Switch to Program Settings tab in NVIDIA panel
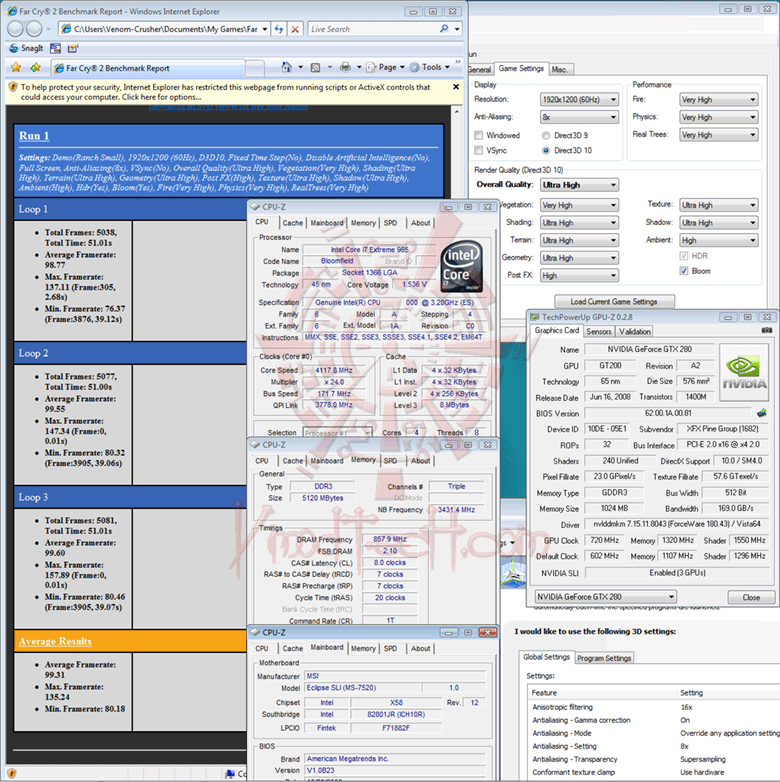Image resolution: width=780 pixels, height=782 pixels. click(x=604, y=658)
